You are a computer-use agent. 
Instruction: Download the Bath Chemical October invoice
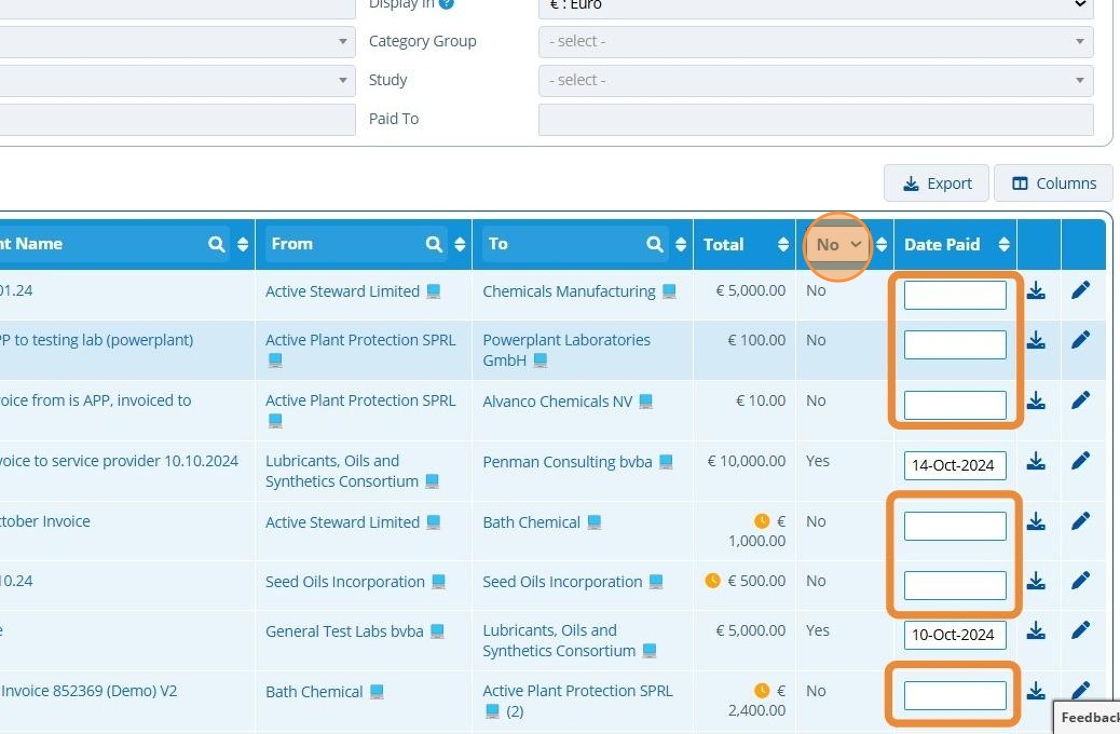coord(1036,521)
